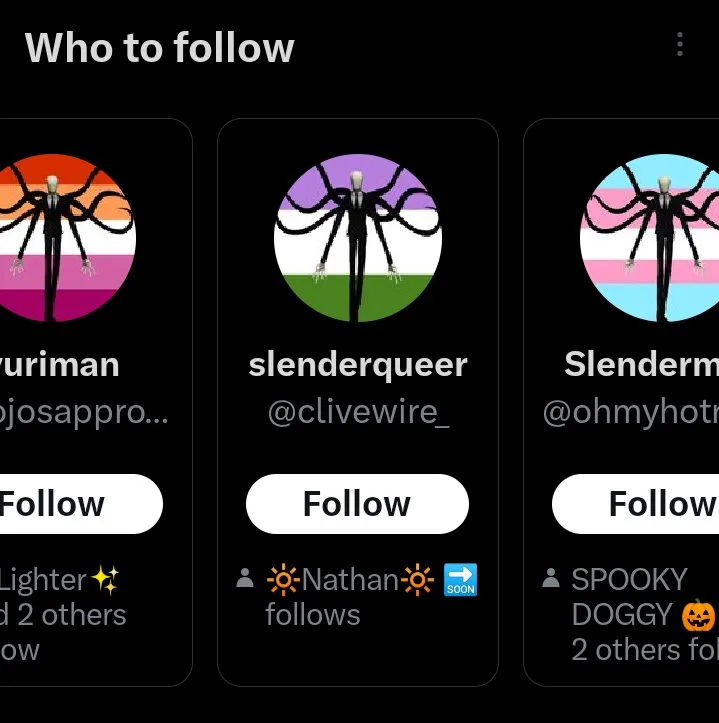Open the @ohmyhot handle on right card
The height and width of the screenshot is (723, 719).
632,412
